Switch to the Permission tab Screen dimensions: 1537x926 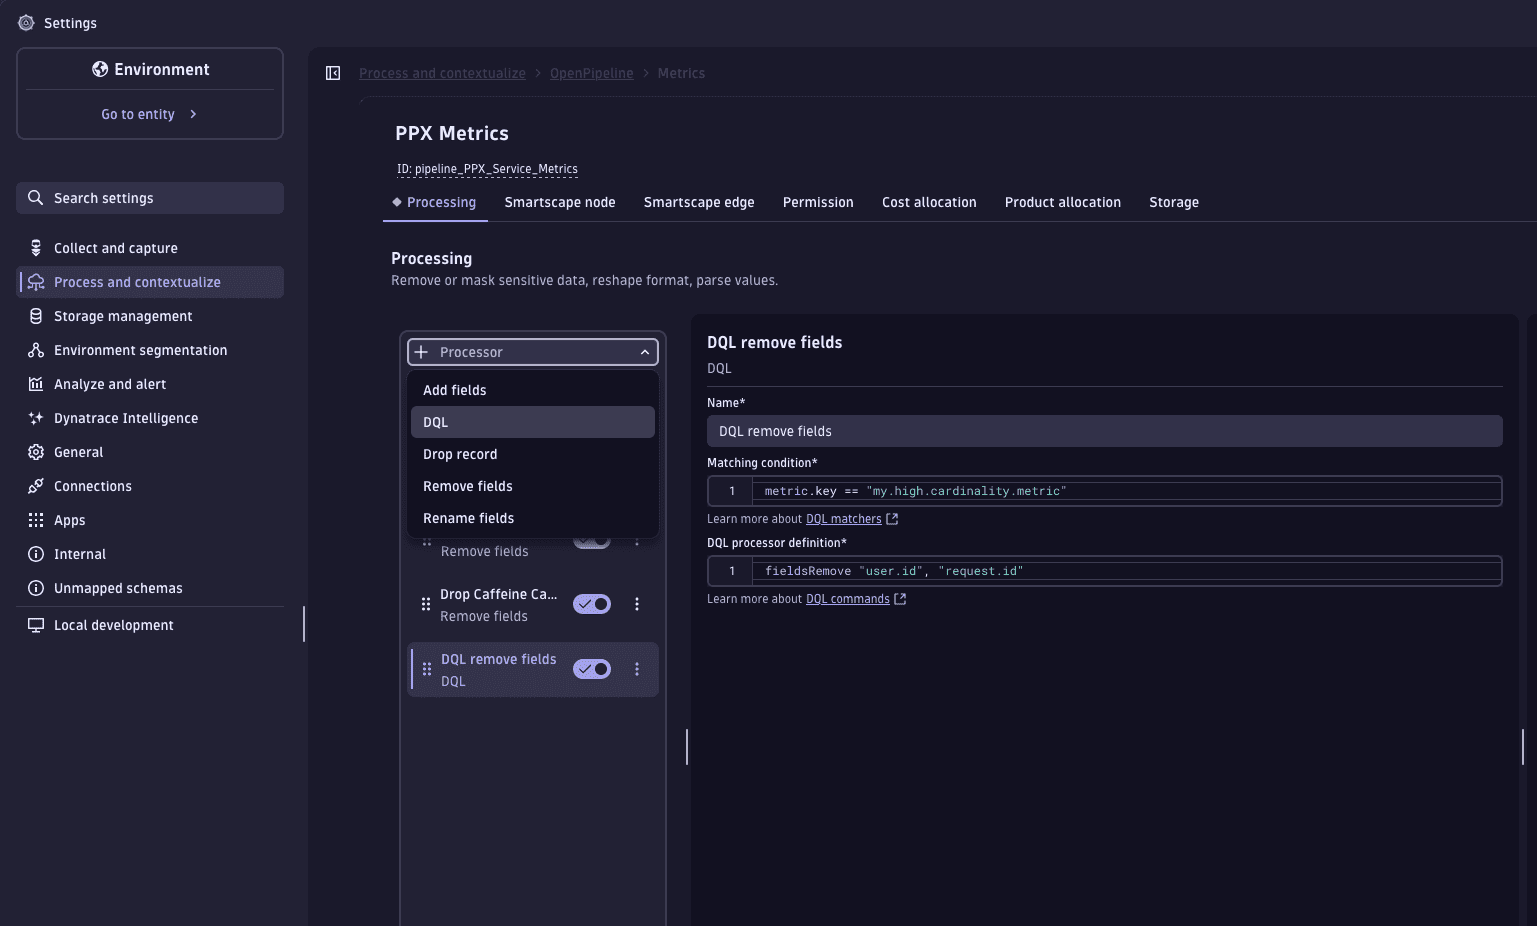818,202
